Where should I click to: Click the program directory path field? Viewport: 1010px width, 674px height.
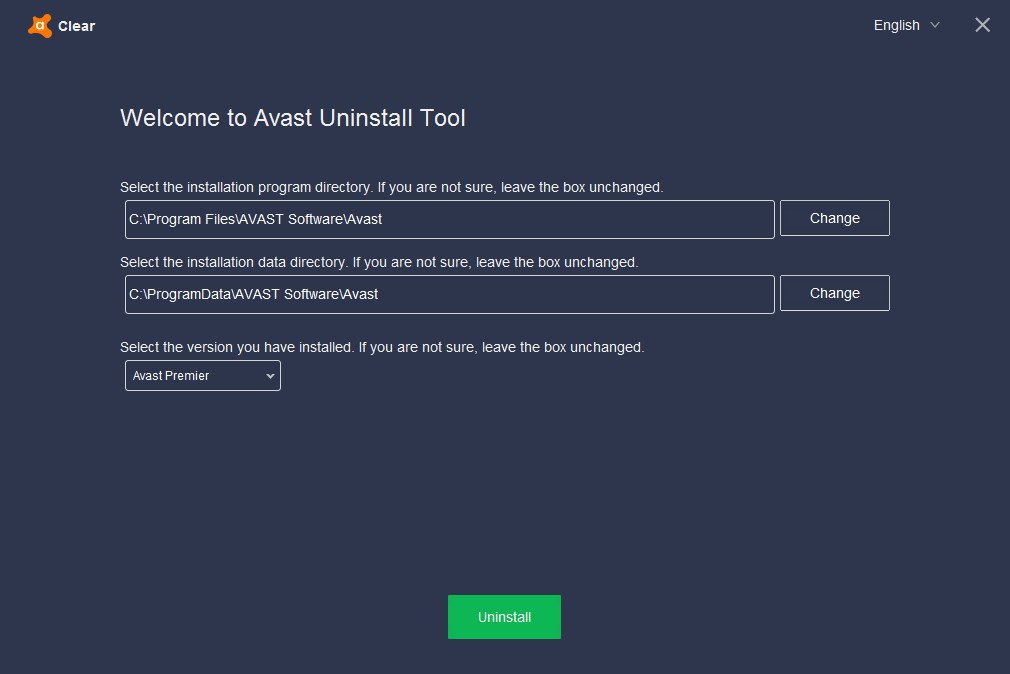(449, 219)
